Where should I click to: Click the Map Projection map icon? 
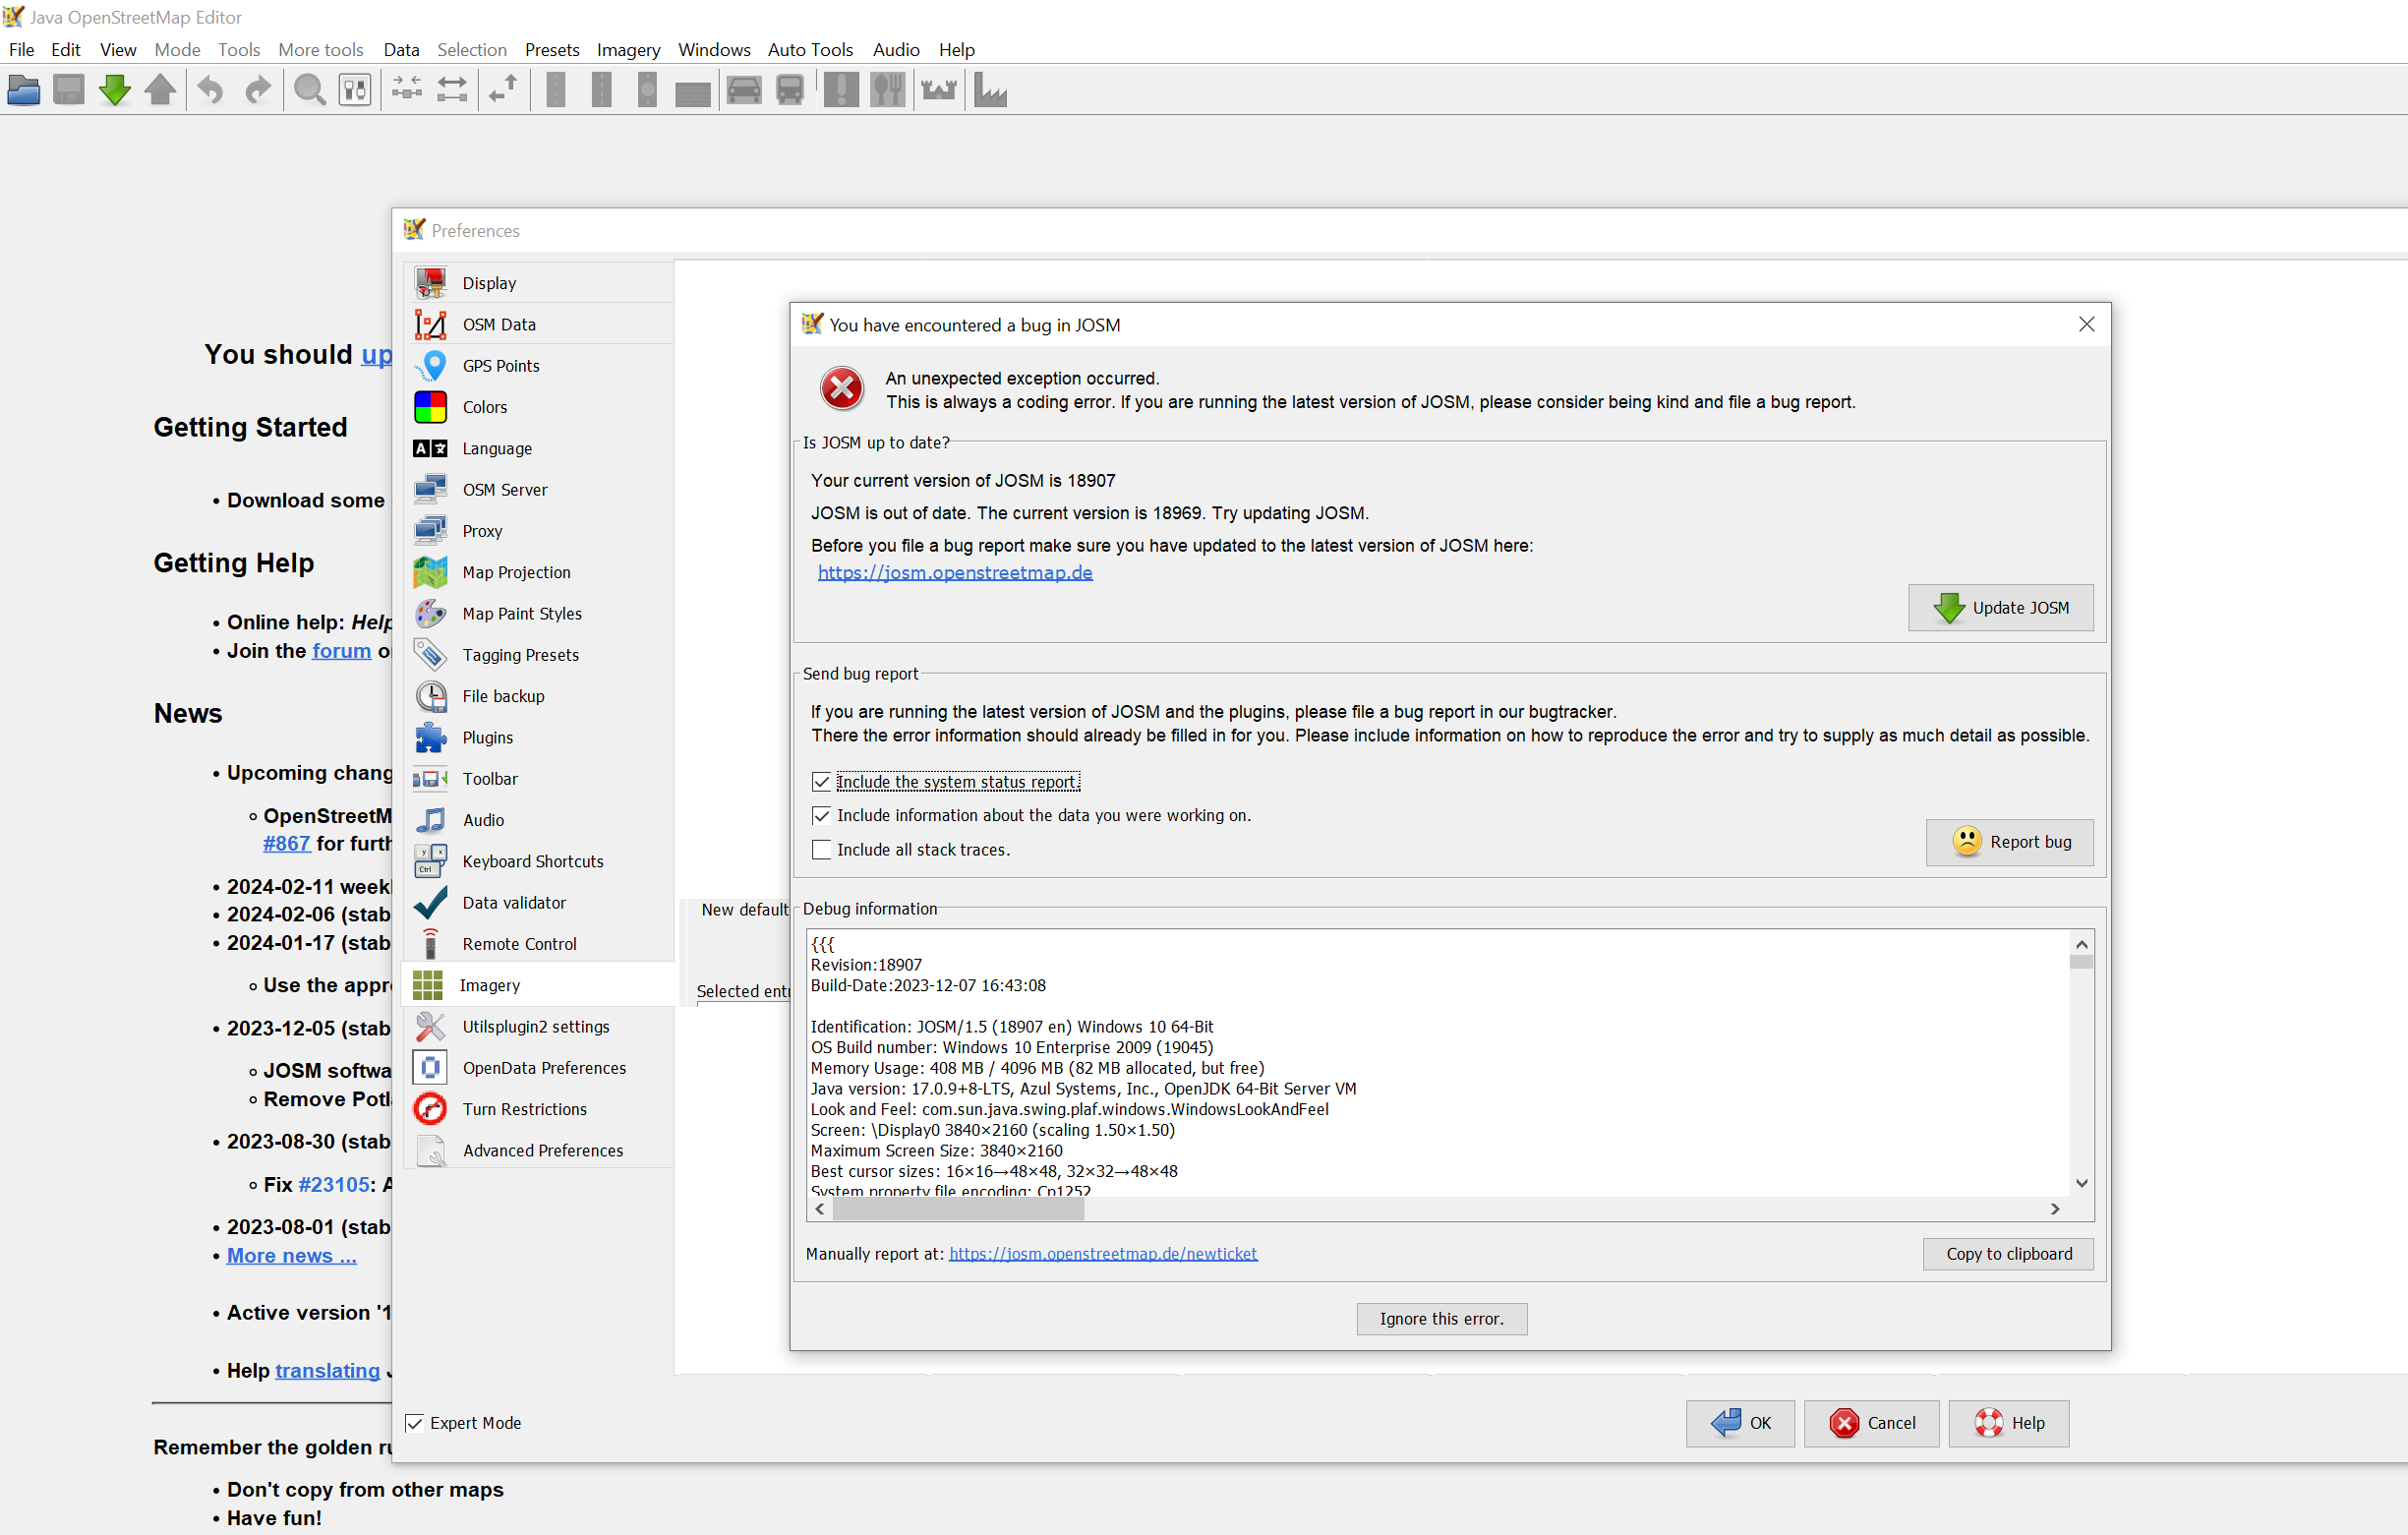pyautogui.click(x=430, y=572)
